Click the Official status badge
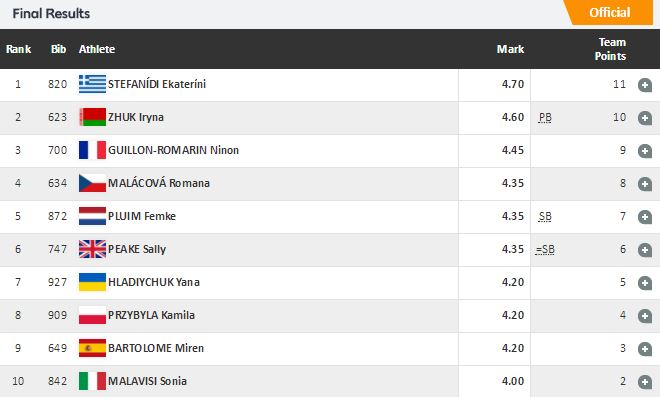Viewport: 660px width, 397px height. coord(609,12)
